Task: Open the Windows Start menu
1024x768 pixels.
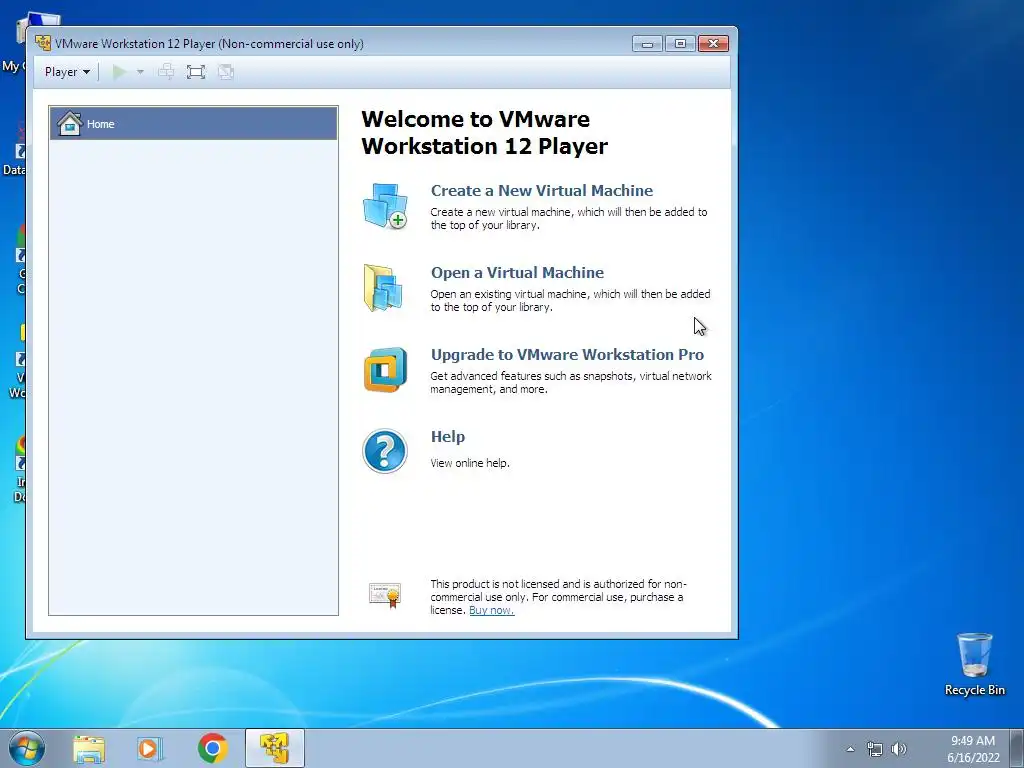Action: (x=27, y=748)
